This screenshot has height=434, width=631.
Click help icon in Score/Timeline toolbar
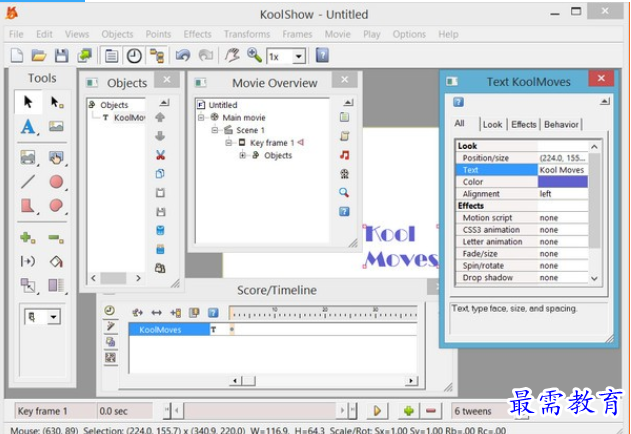click(213, 312)
